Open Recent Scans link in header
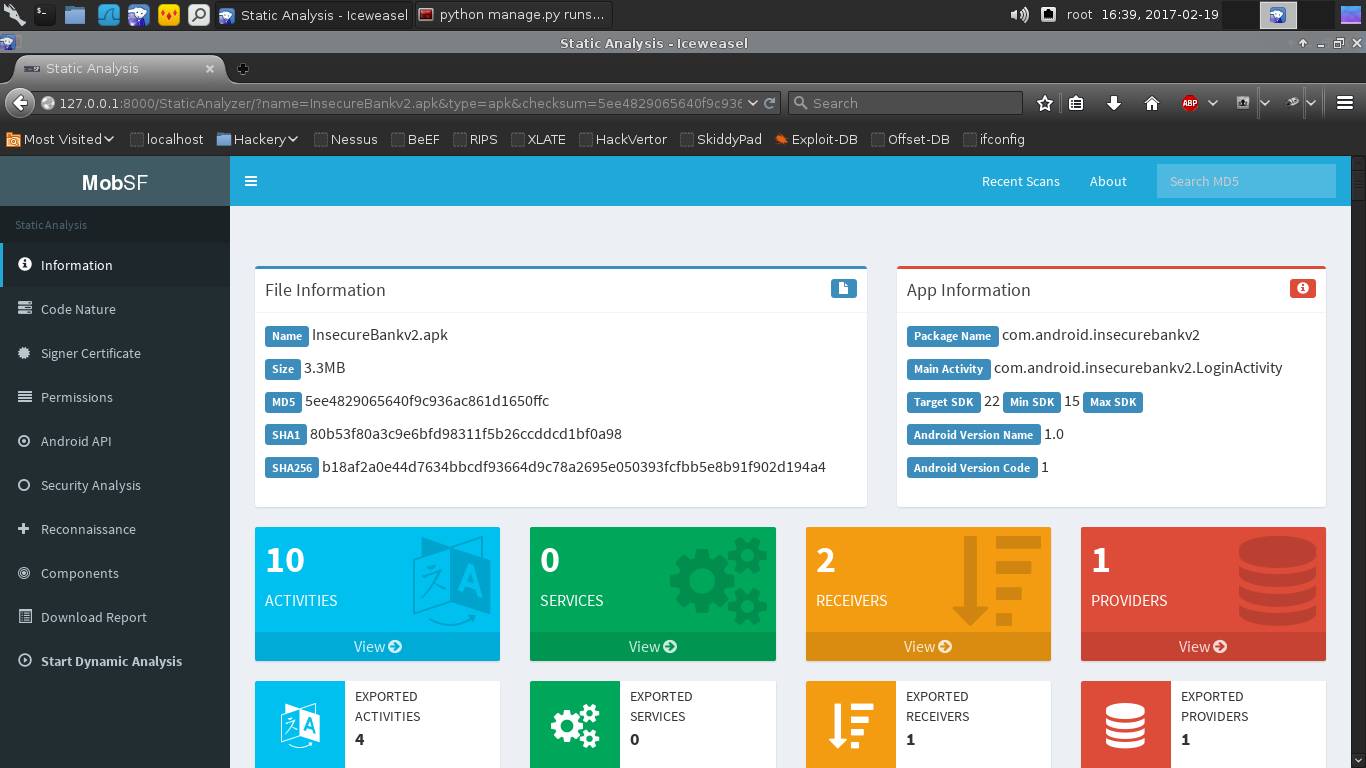 pos(1020,181)
